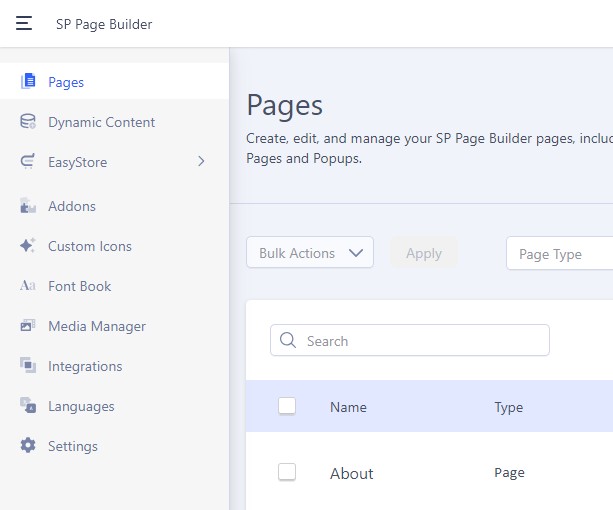This screenshot has height=510, width=613.
Task: Click the Font Book icon
Action: click(28, 286)
